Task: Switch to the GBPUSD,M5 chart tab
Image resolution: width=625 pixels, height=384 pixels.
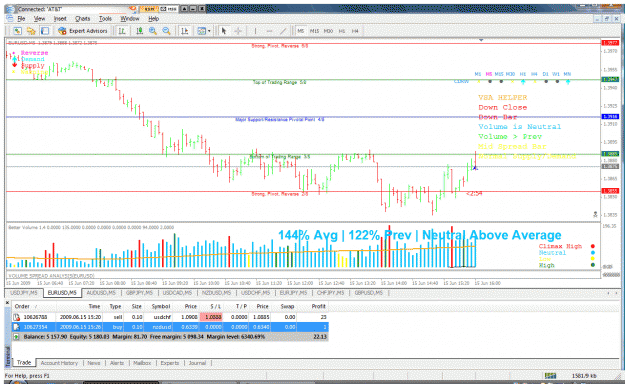Action: click(368, 293)
